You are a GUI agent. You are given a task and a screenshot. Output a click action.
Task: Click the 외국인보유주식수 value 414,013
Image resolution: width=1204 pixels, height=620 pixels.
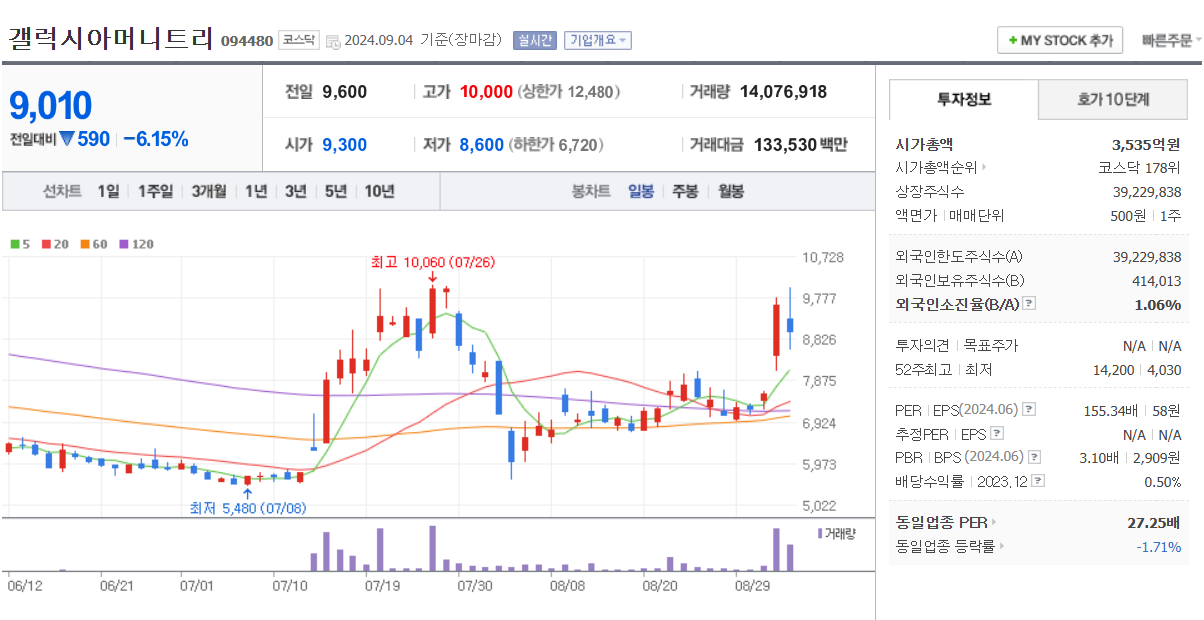pyautogui.click(x=1155, y=281)
